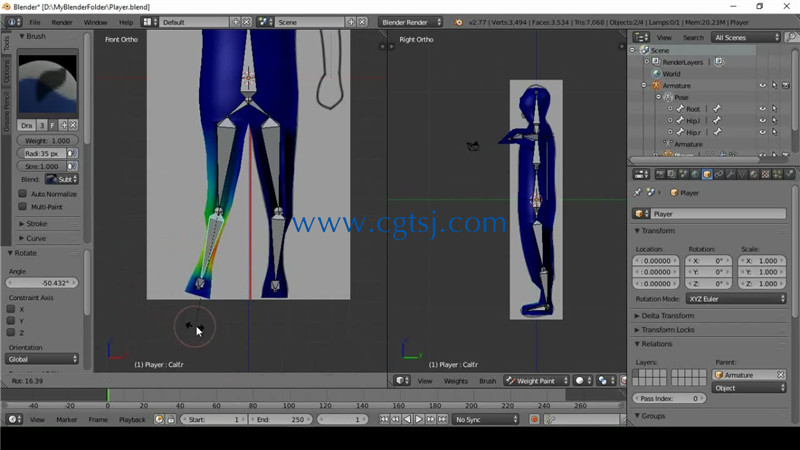Open the XYZ Euler rotation mode dropdown
This screenshot has height=450, width=800.
coord(736,299)
